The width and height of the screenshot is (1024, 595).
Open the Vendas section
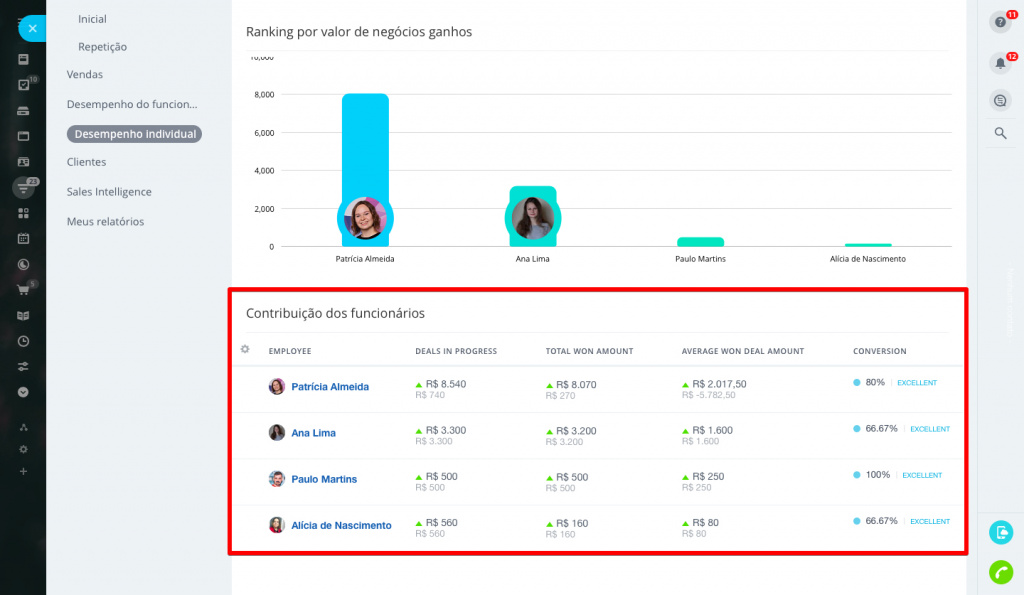tap(85, 74)
